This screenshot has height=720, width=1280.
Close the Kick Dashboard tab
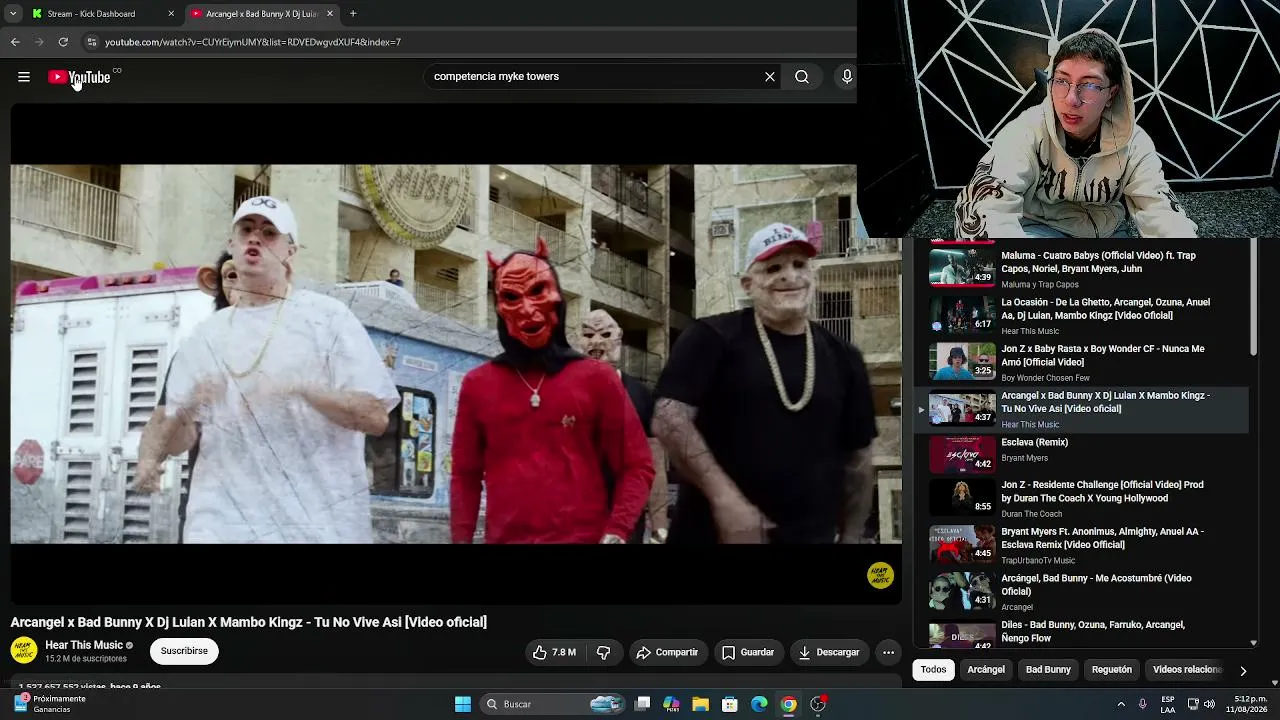pos(171,14)
